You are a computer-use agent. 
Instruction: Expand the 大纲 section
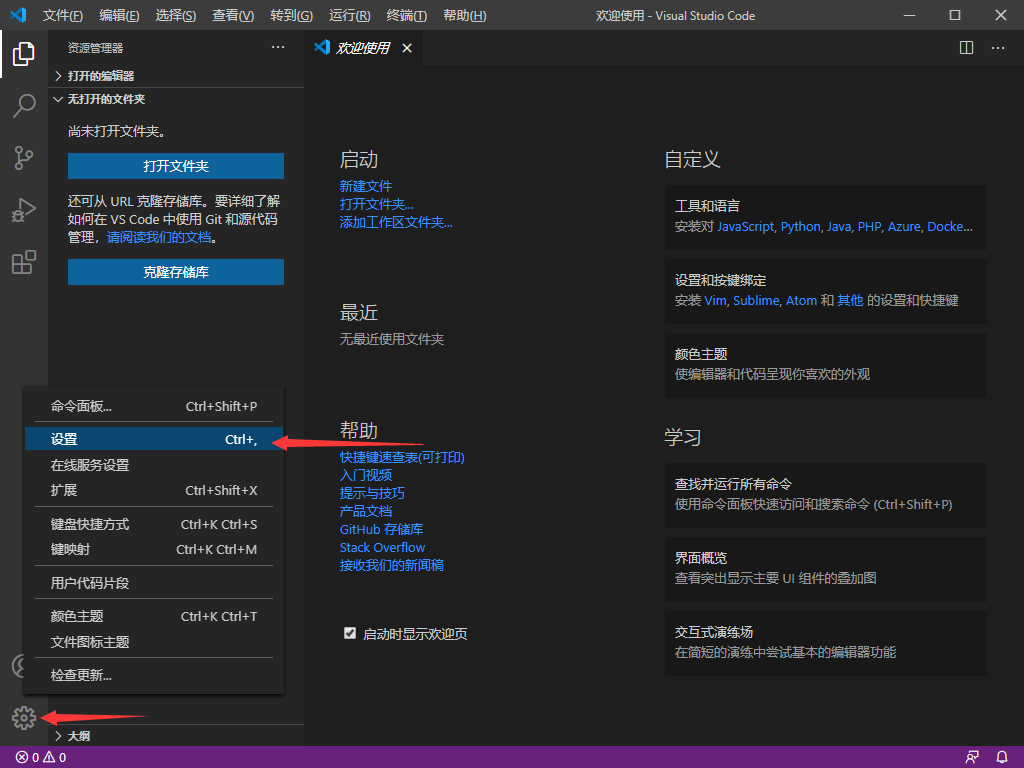(176, 736)
